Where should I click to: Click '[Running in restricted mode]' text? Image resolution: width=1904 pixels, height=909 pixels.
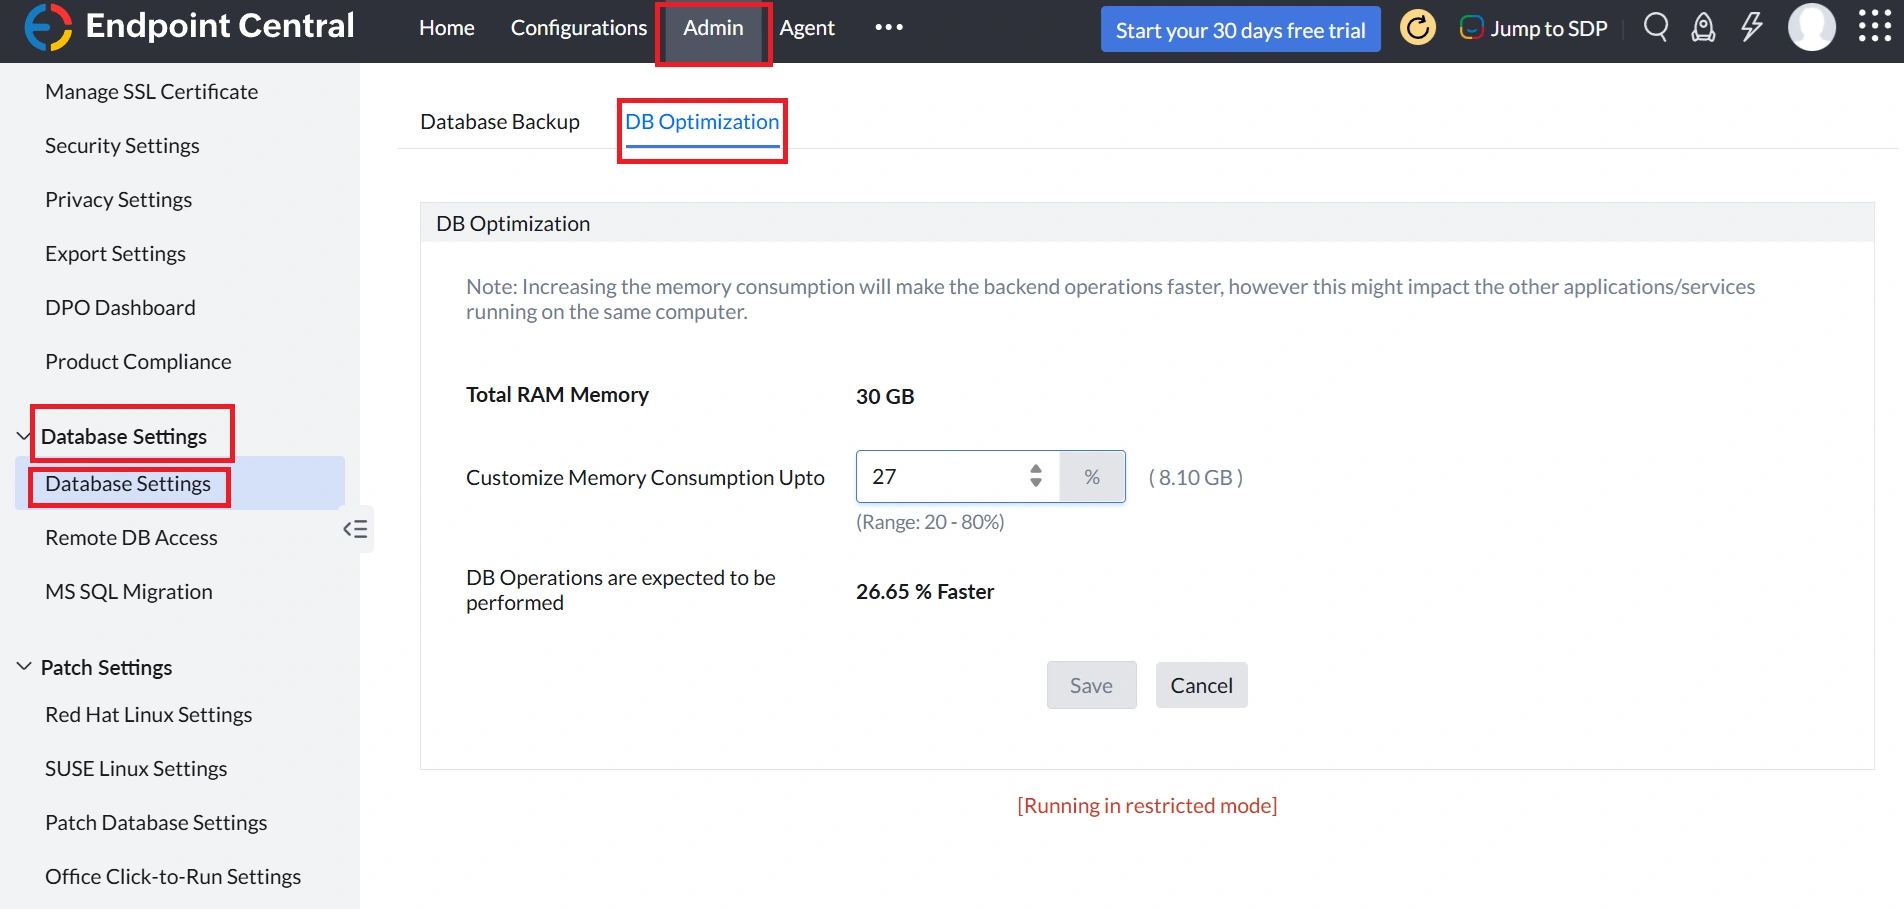[x=1147, y=806]
